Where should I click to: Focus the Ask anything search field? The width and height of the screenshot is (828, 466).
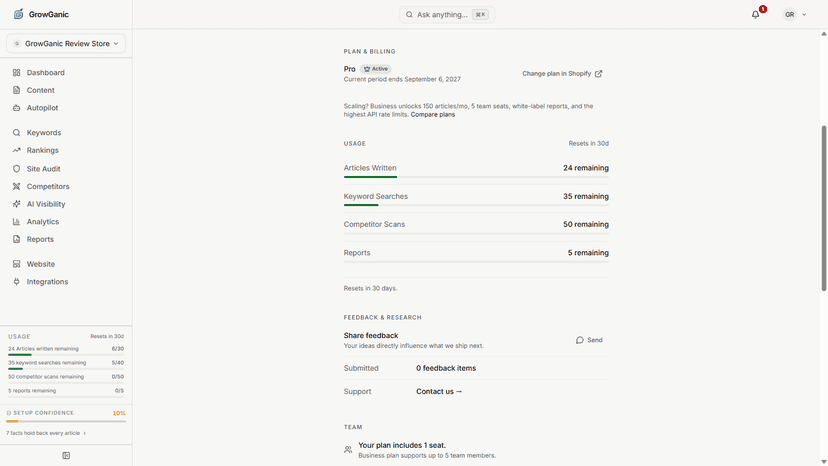click(447, 15)
